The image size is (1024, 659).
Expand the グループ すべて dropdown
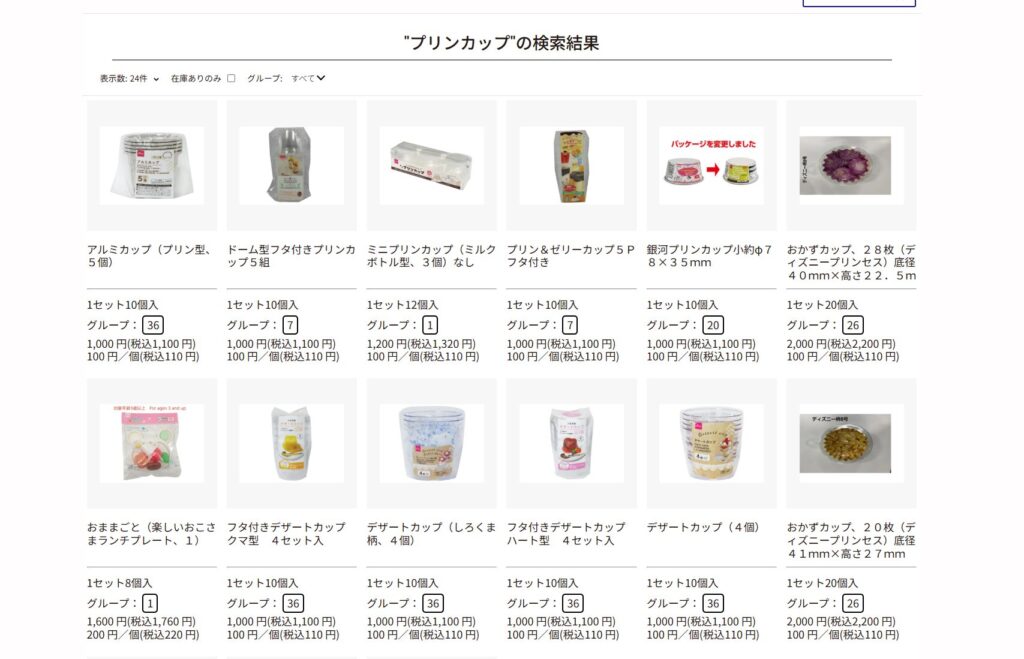pos(308,78)
